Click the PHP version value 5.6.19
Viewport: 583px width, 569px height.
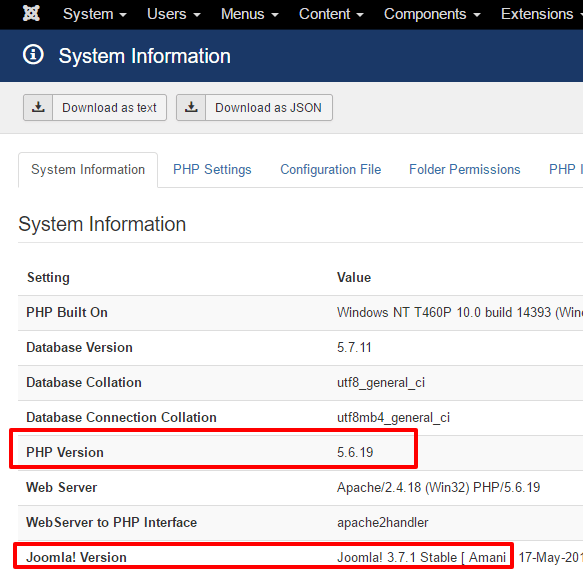[355, 452]
